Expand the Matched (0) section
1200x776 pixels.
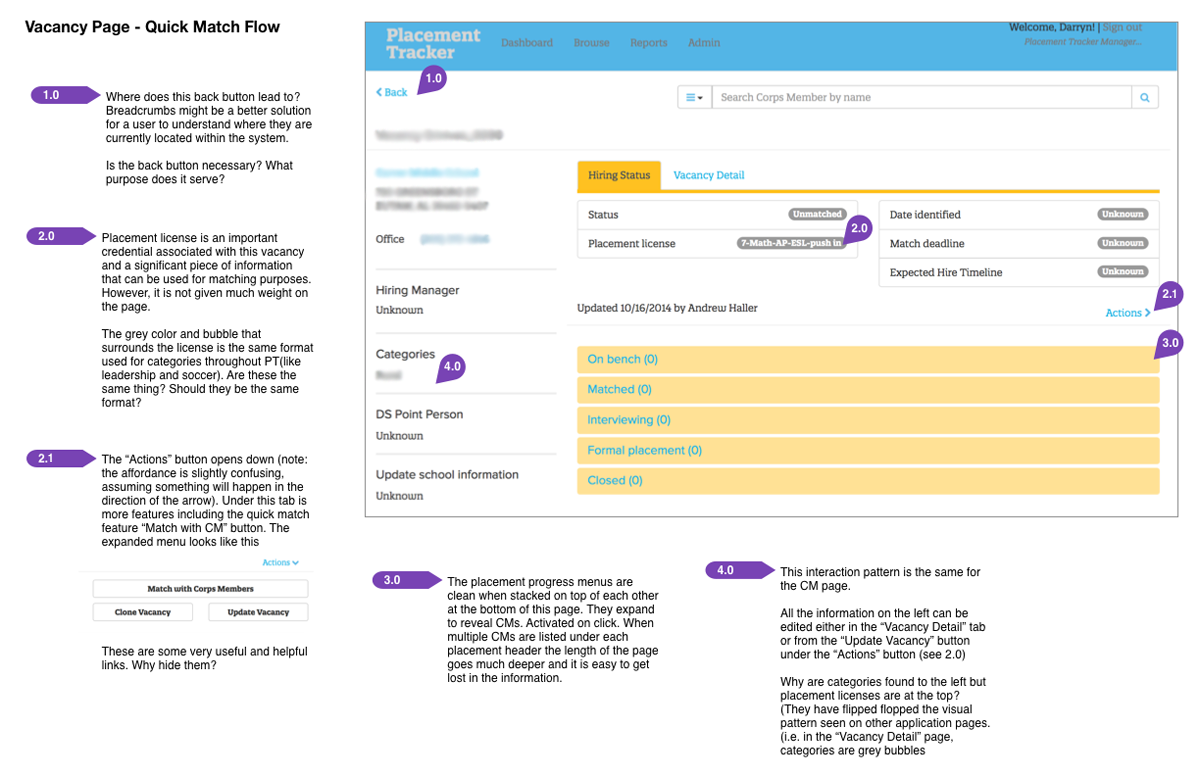[x=868, y=389]
